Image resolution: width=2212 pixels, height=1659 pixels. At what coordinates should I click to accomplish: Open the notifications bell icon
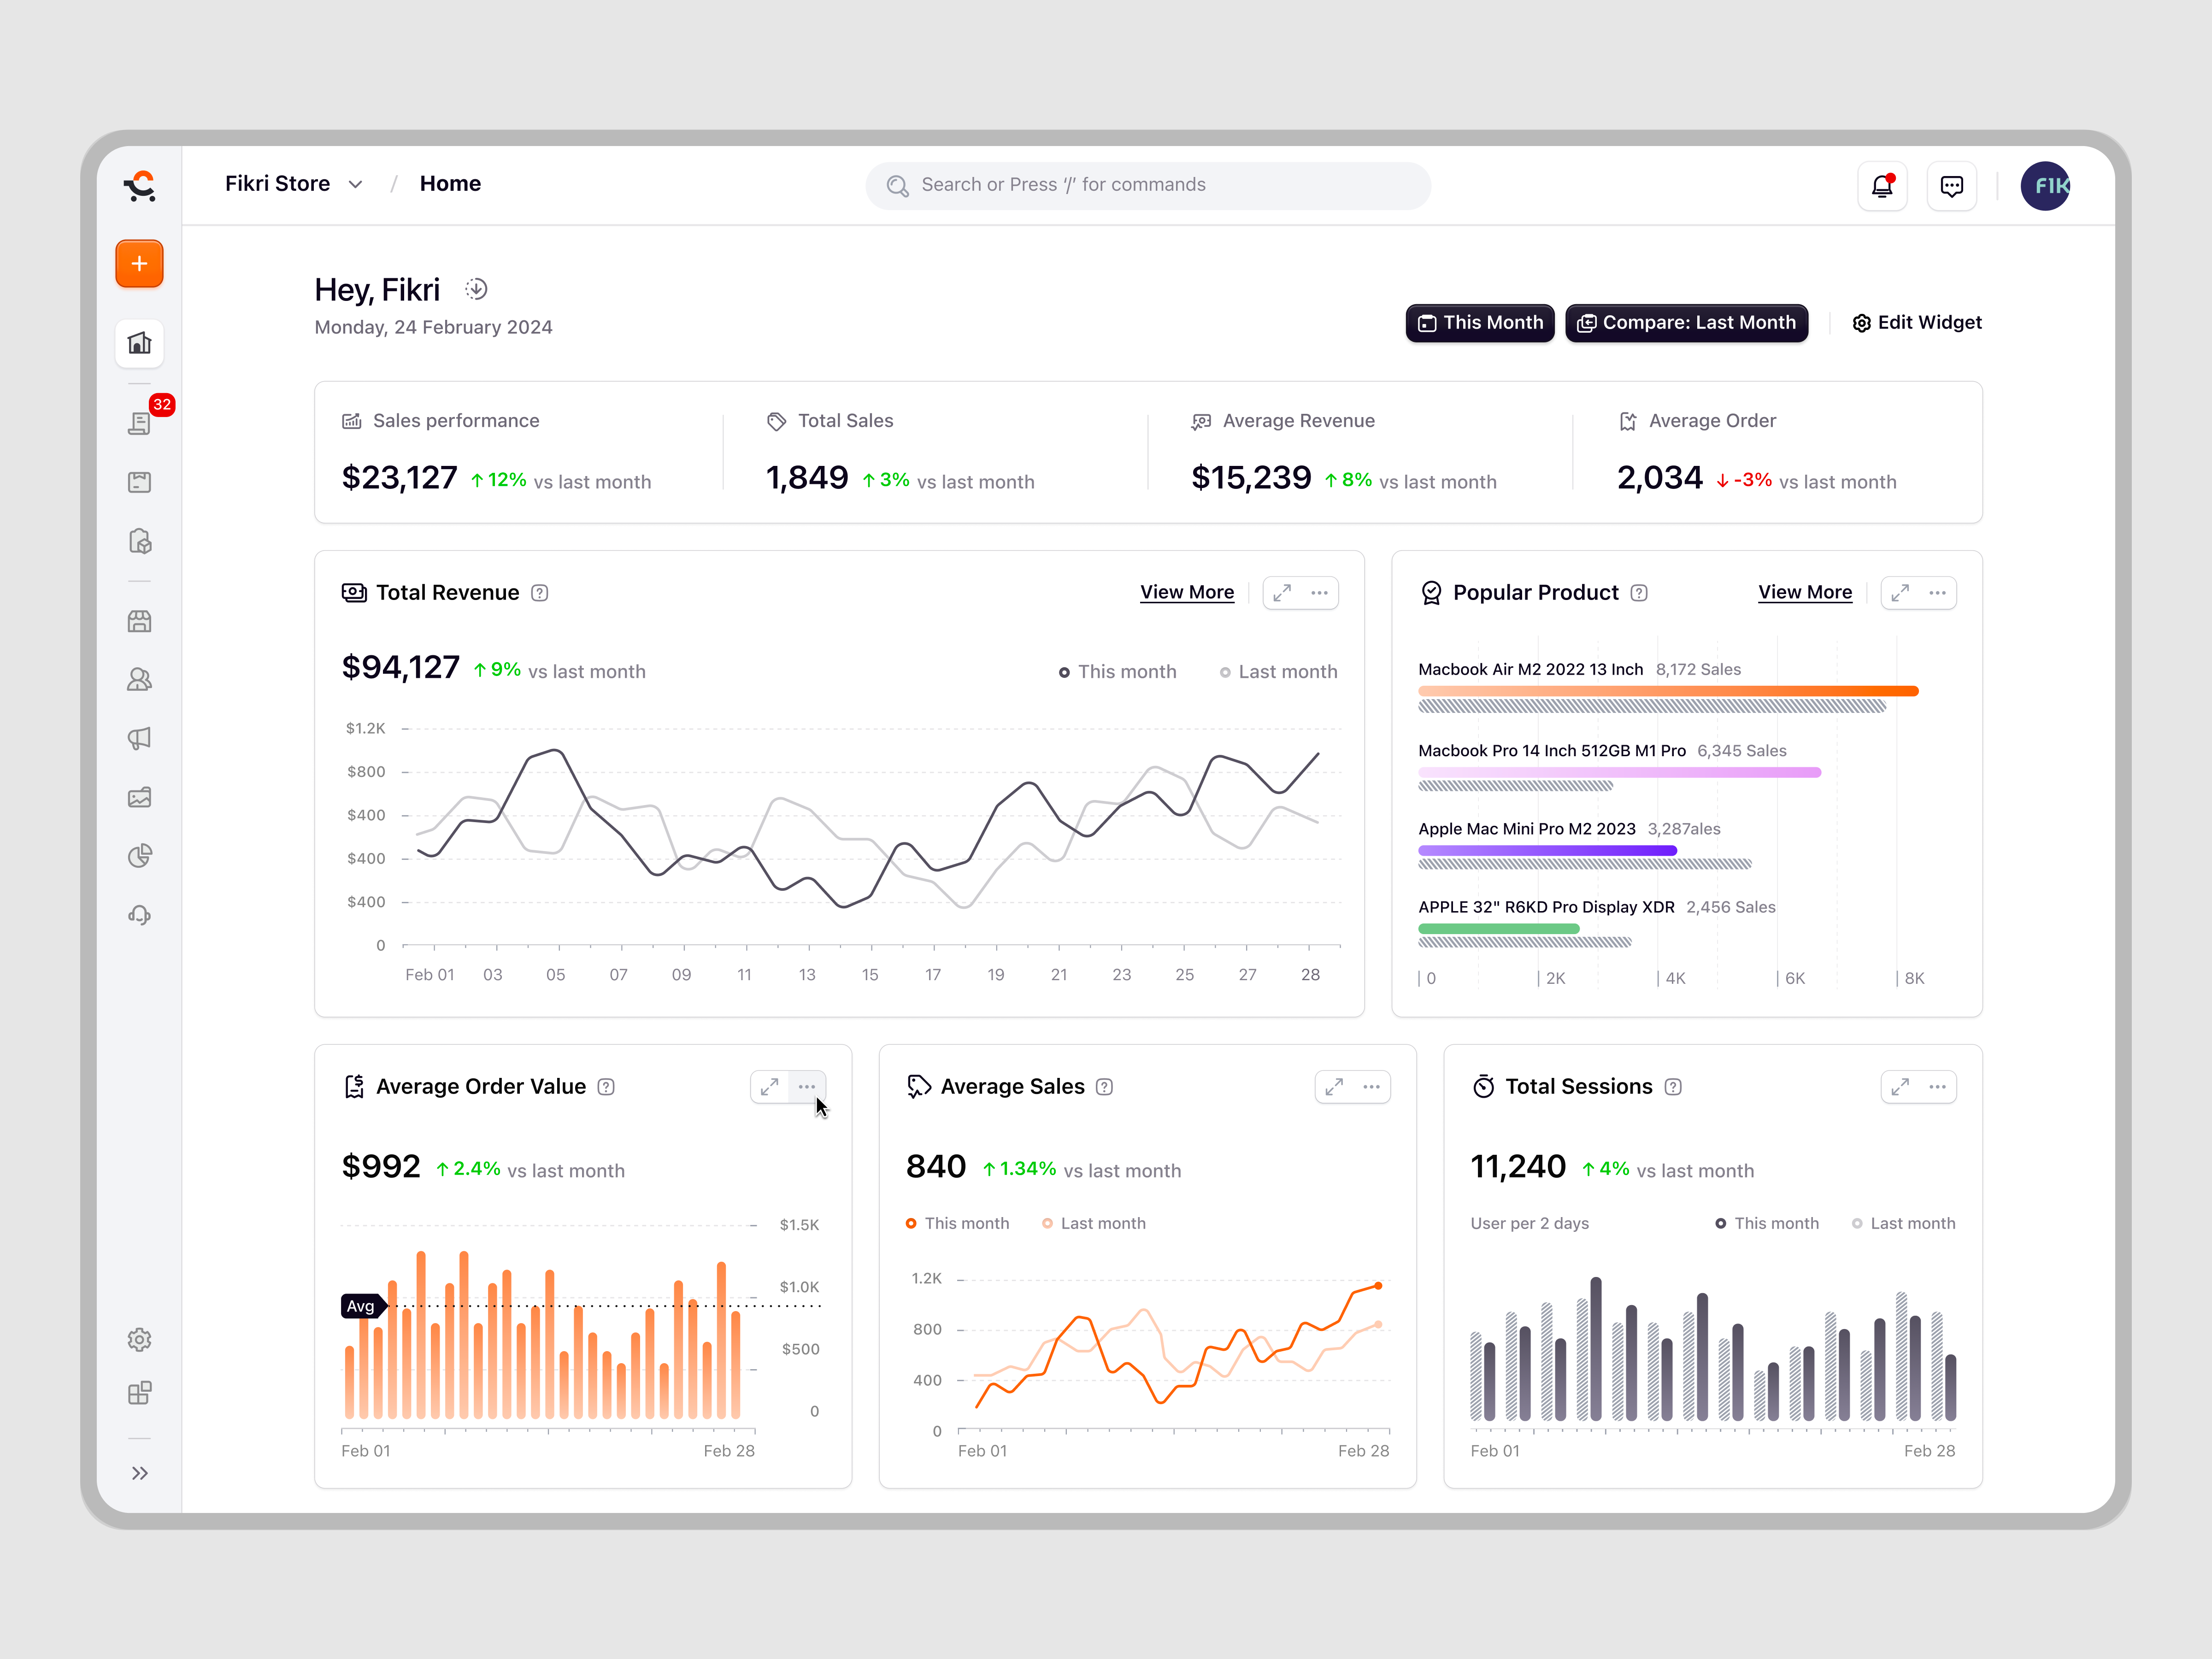pos(1883,185)
